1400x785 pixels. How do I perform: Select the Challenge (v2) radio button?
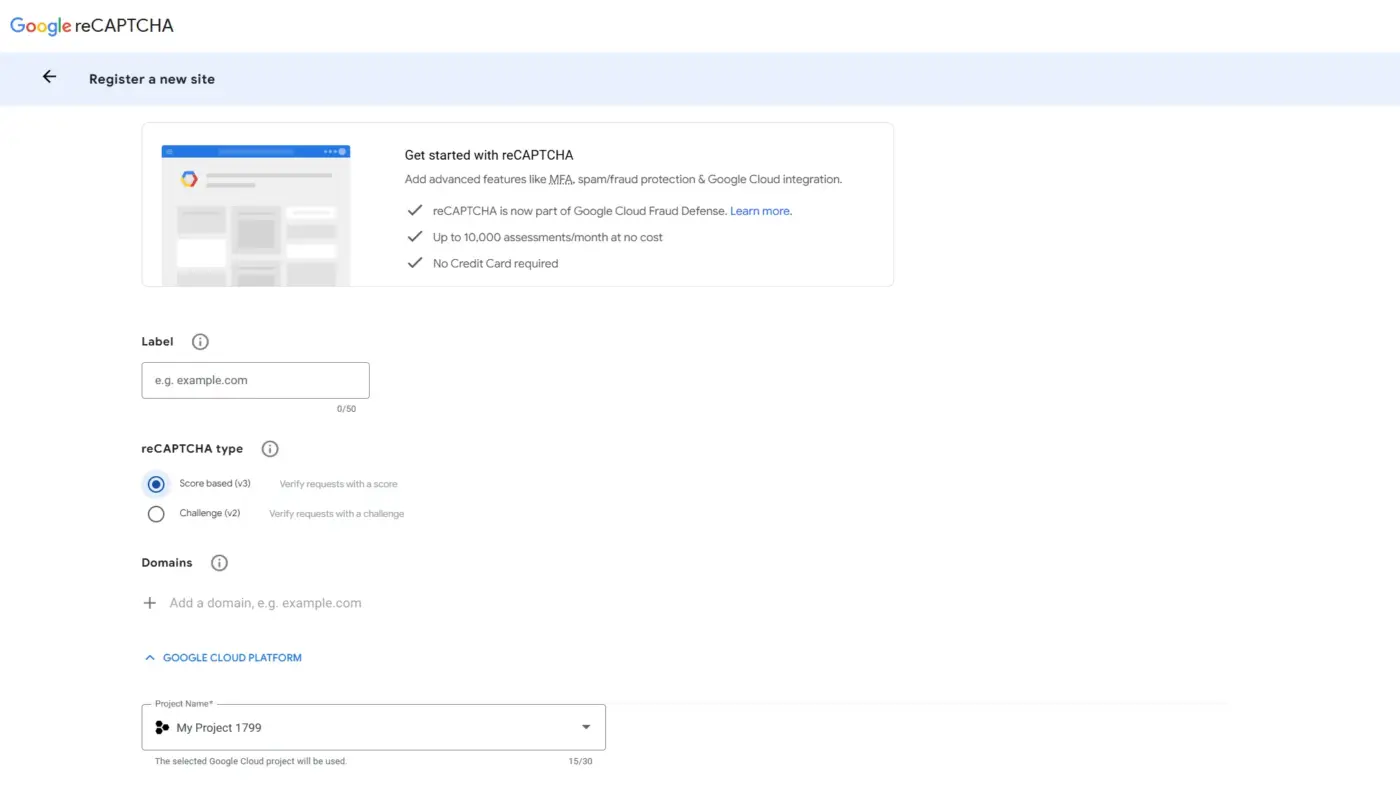point(156,514)
